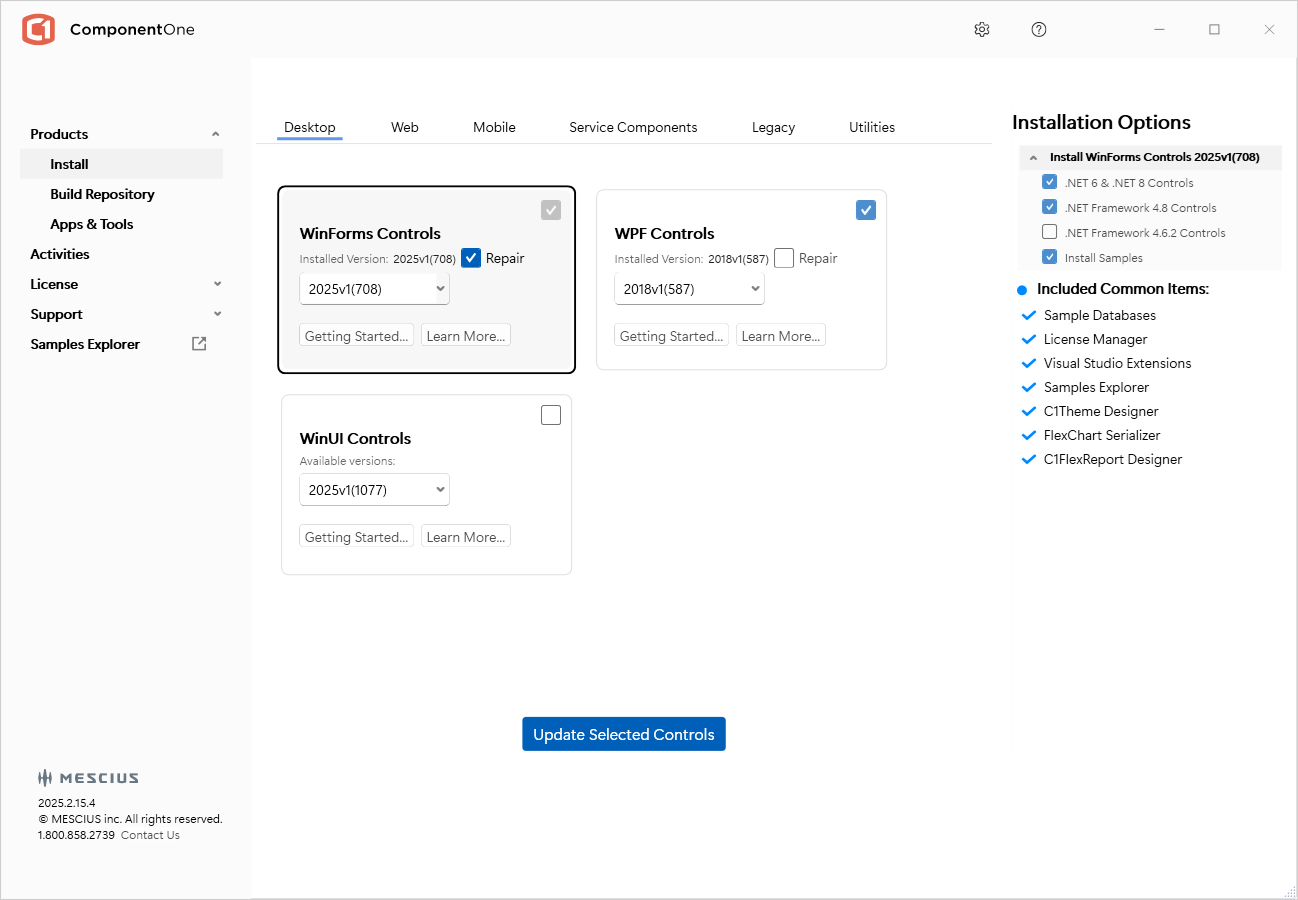This screenshot has height=900, width=1298.
Task: Enable .NET Framework 4.6.2 Controls option
Action: coord(1049,232)
